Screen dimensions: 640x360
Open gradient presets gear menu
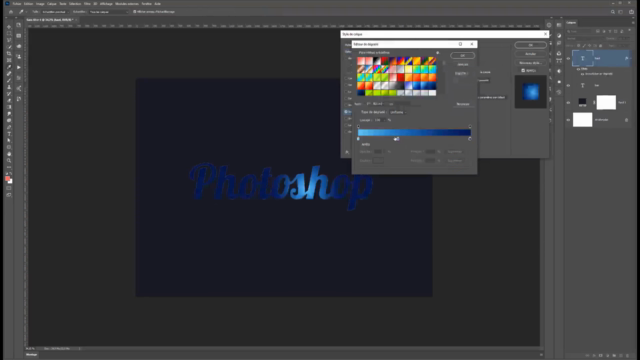(438, 53)
